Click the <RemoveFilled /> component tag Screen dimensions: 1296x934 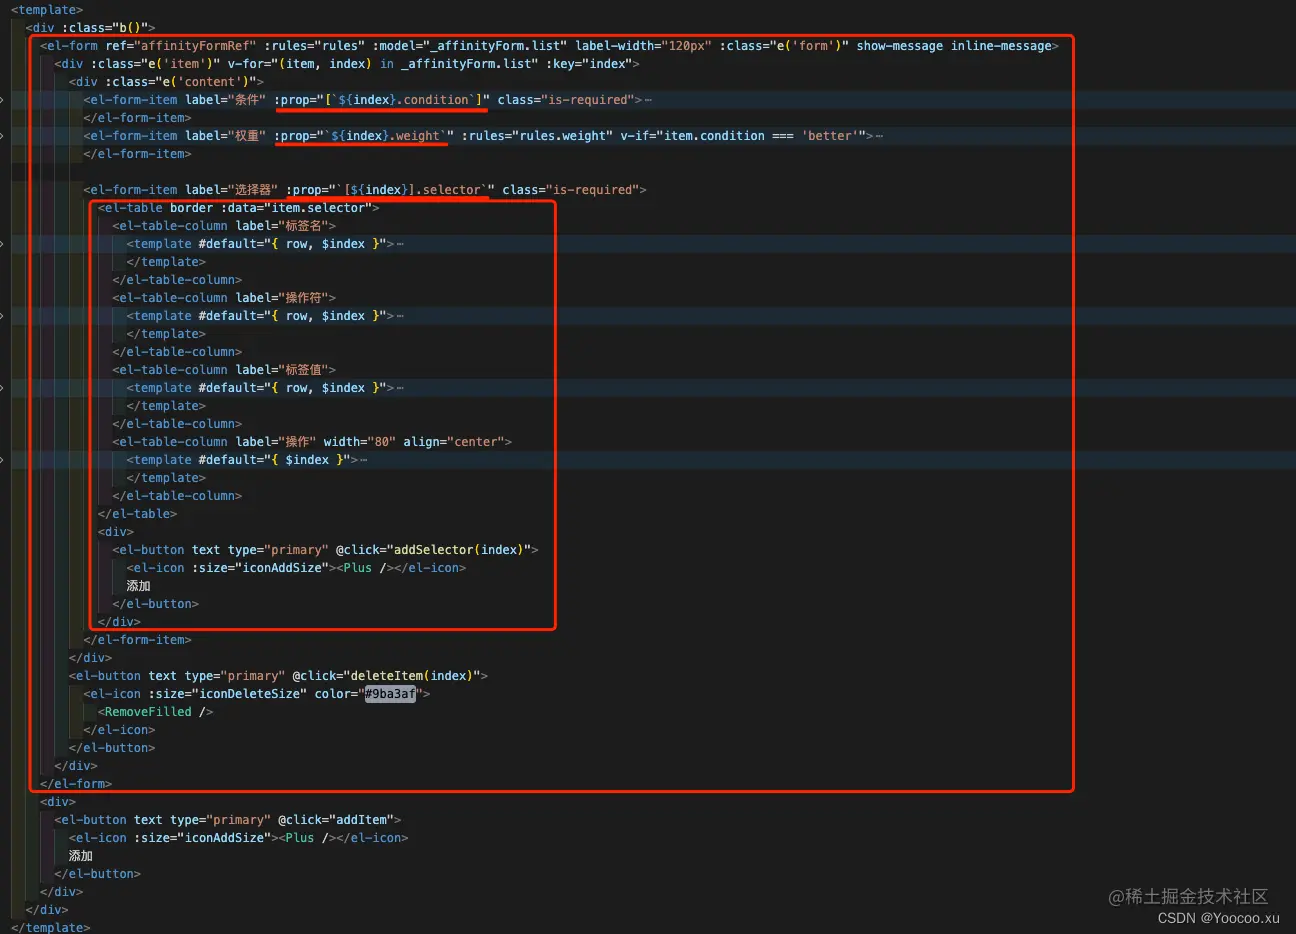155,712
